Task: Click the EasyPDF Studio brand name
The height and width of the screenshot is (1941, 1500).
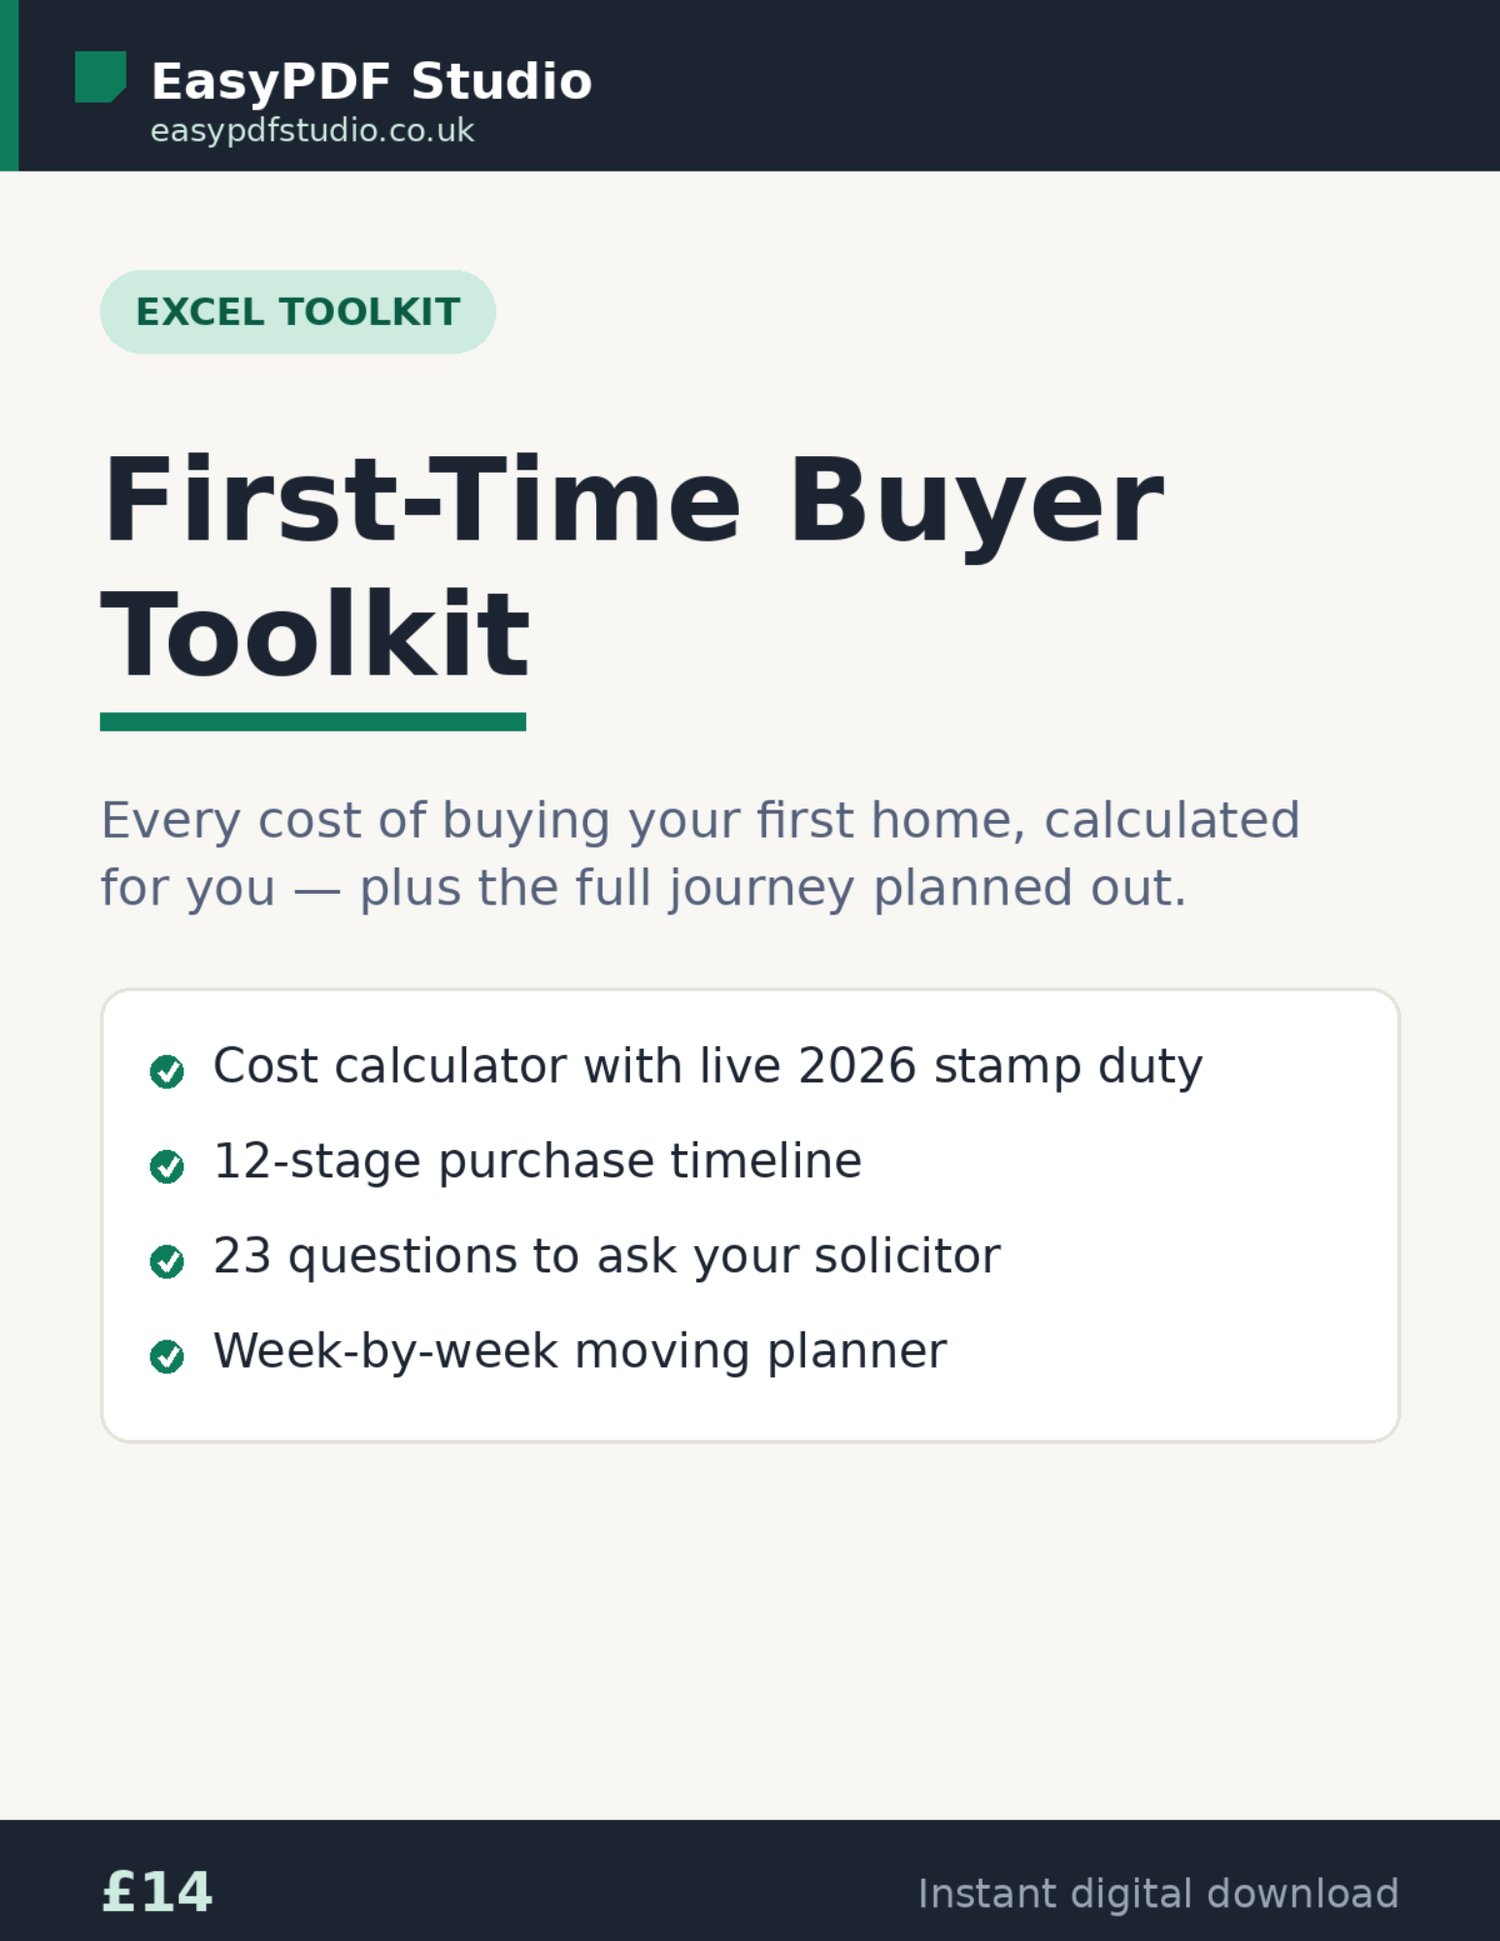Action: (371, 81)
